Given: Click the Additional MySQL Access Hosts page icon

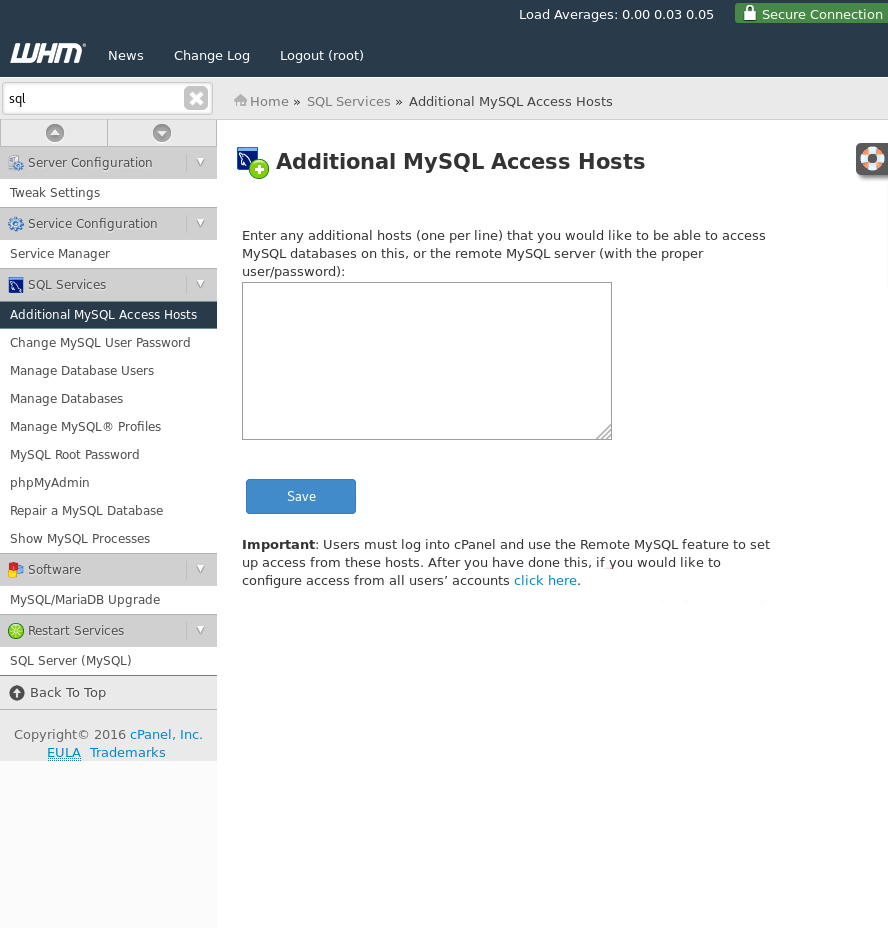Looking at the screenshot, I should pos(253,162).
